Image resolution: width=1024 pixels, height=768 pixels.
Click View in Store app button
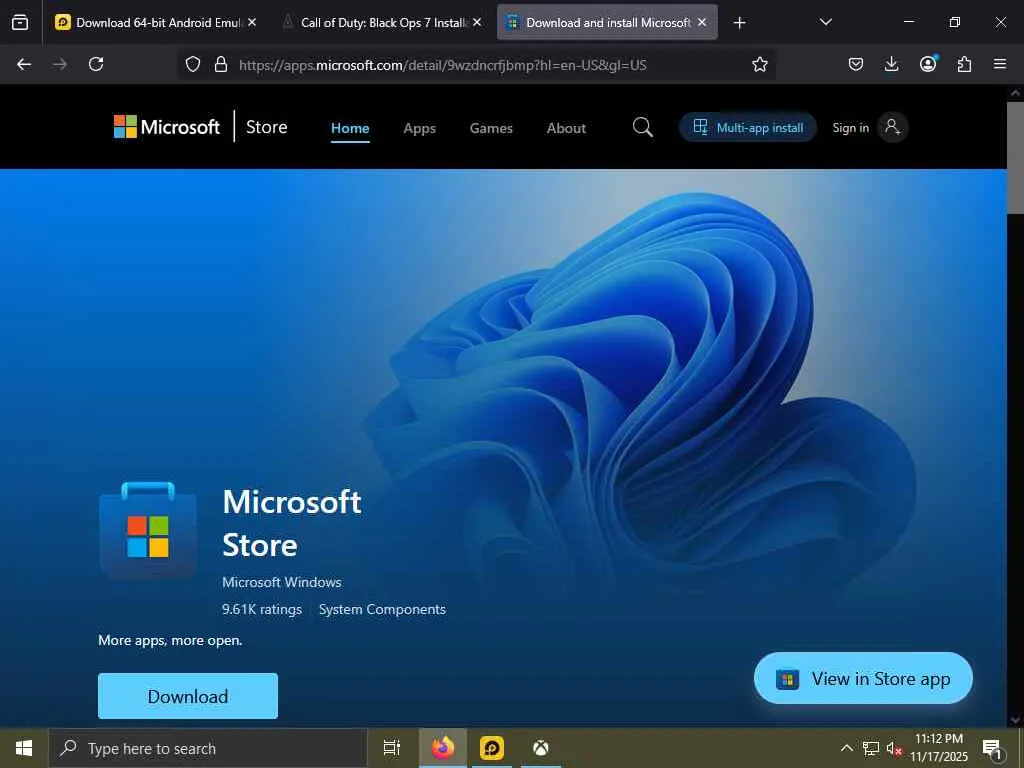[863, 679]
